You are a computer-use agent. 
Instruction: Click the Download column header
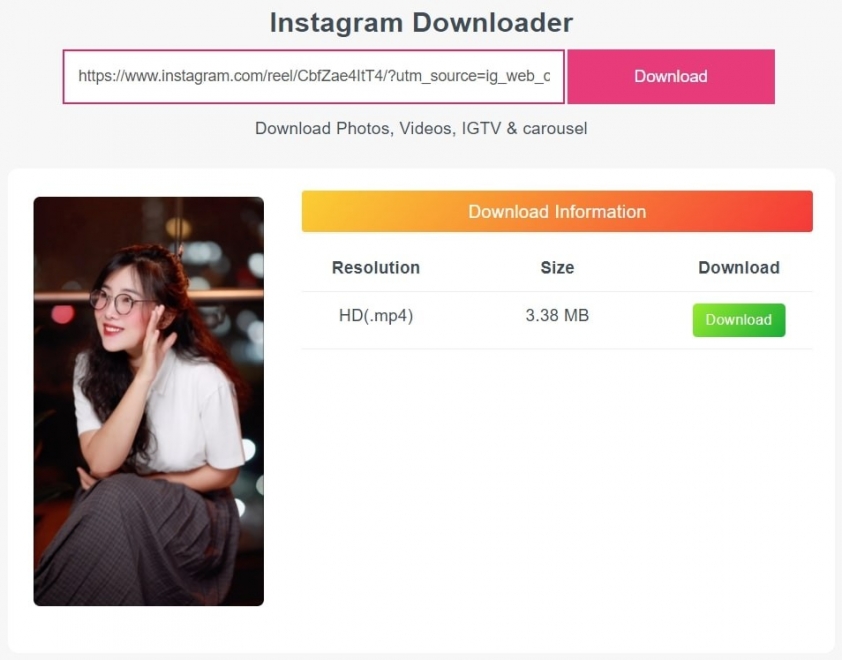point(738,268)
